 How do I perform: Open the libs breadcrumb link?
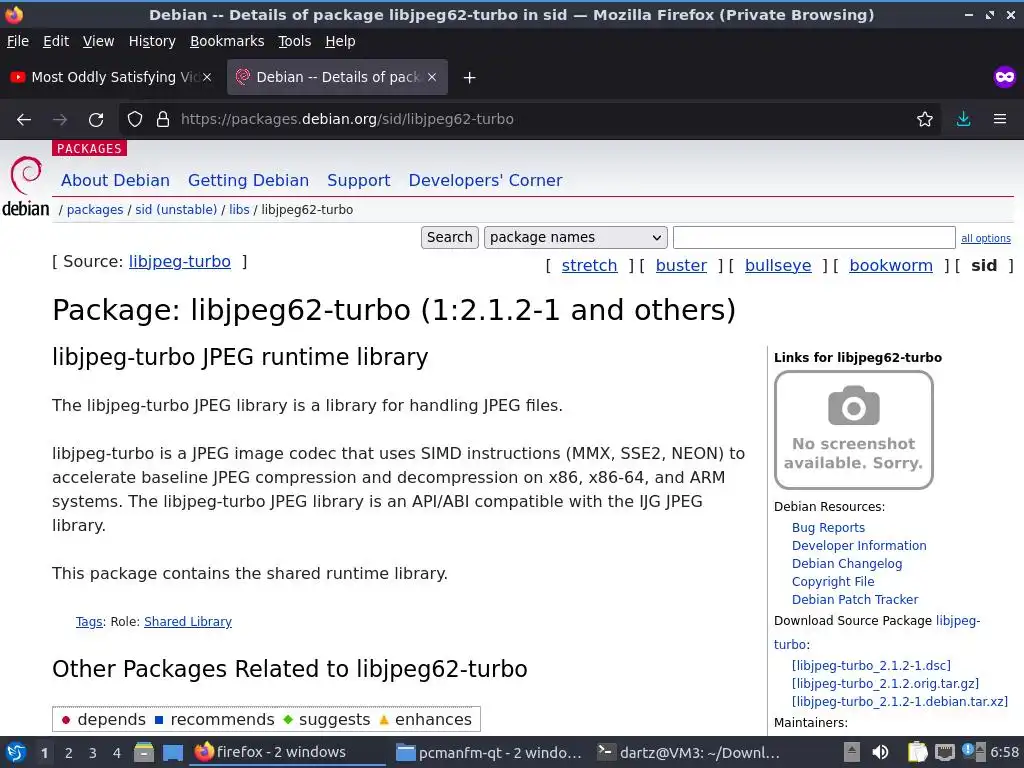[239, 210]
